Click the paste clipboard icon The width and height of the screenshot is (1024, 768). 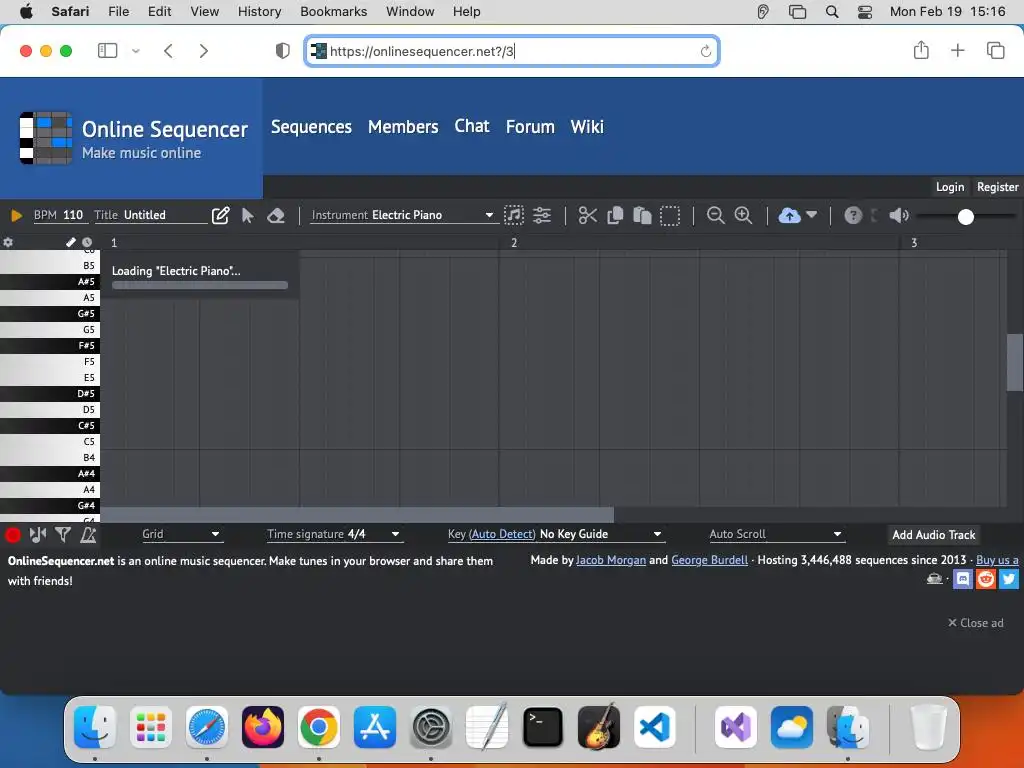pos(642,215)
